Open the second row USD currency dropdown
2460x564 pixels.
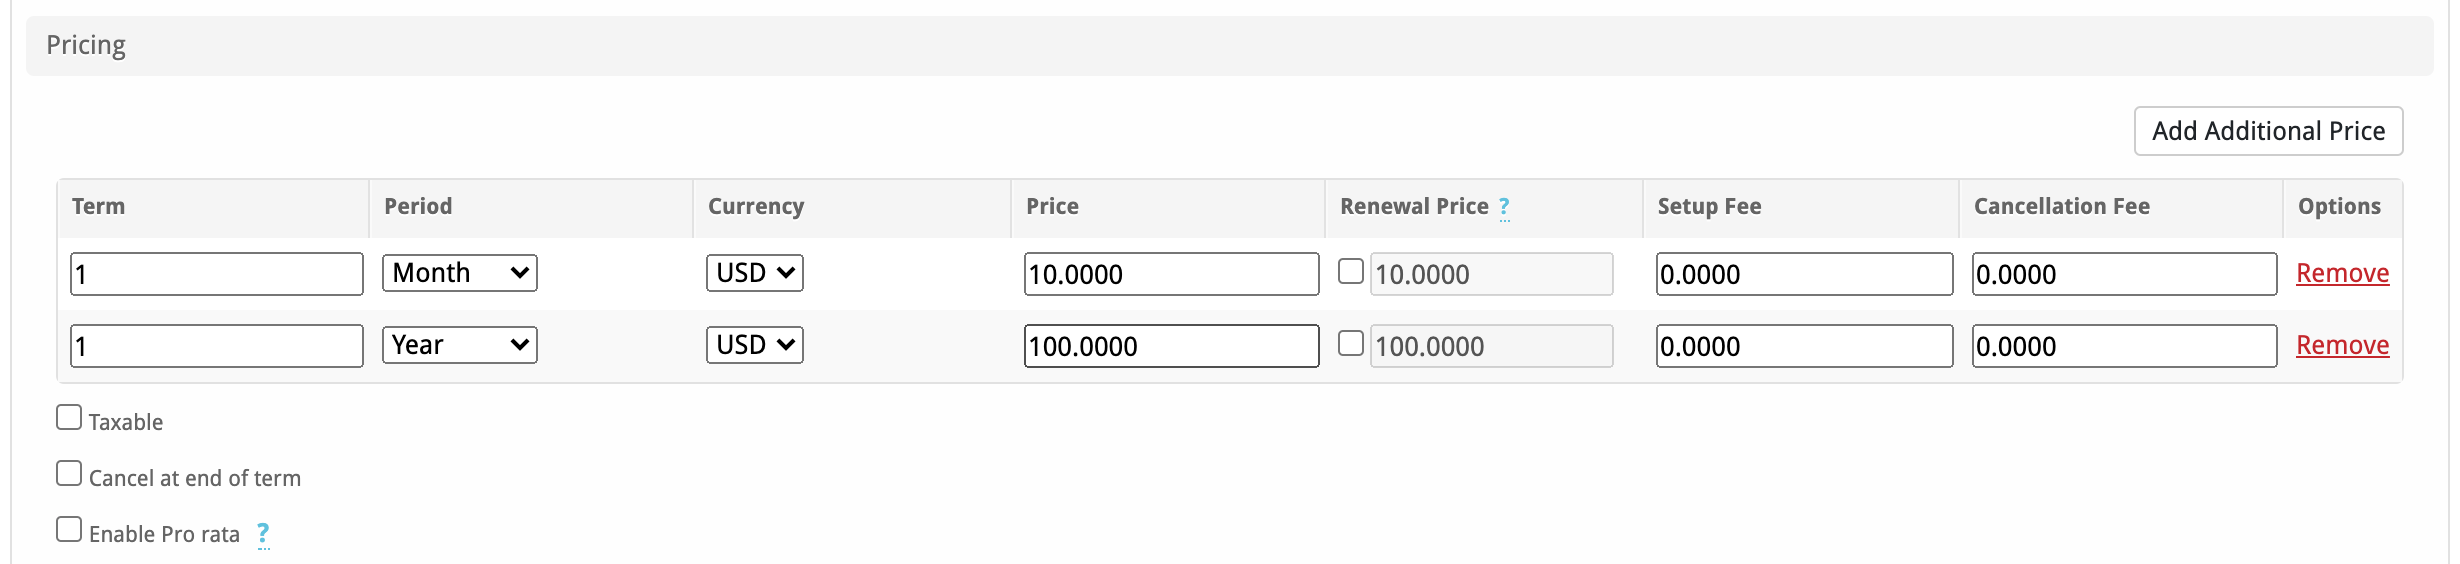coord(755,345)
